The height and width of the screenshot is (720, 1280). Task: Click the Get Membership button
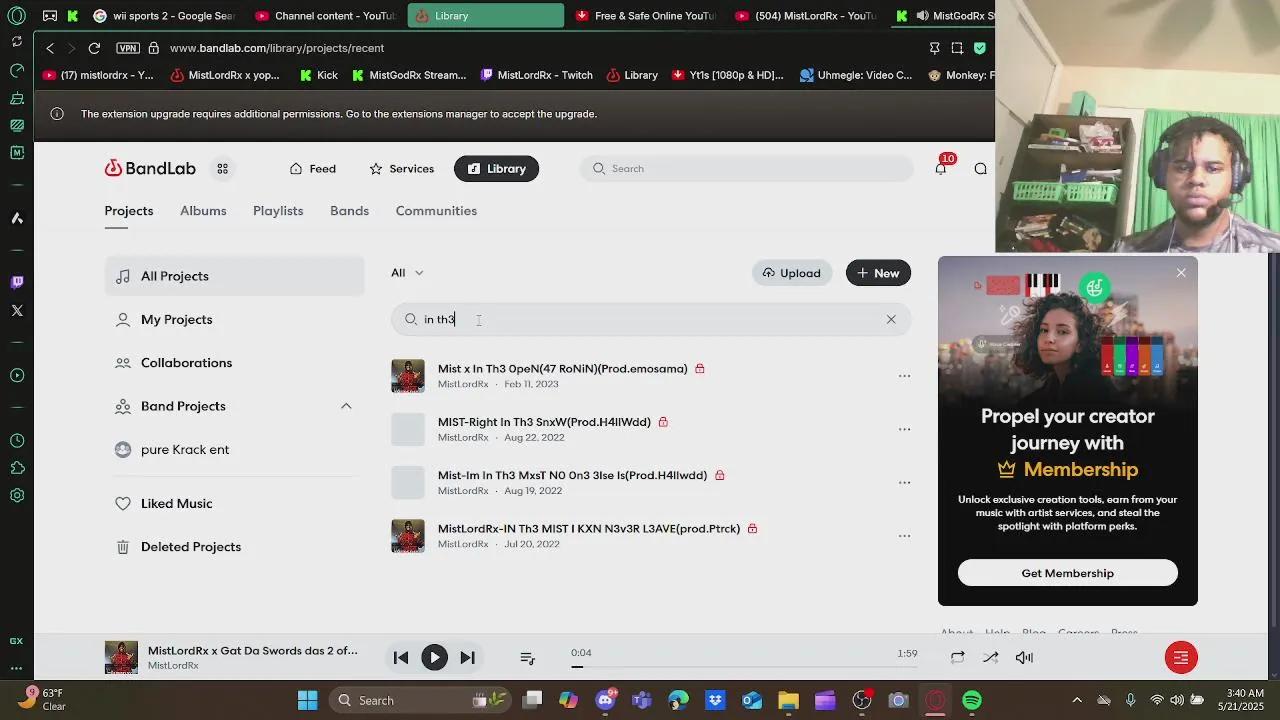pyautogui.click(x=1067, y=573)
